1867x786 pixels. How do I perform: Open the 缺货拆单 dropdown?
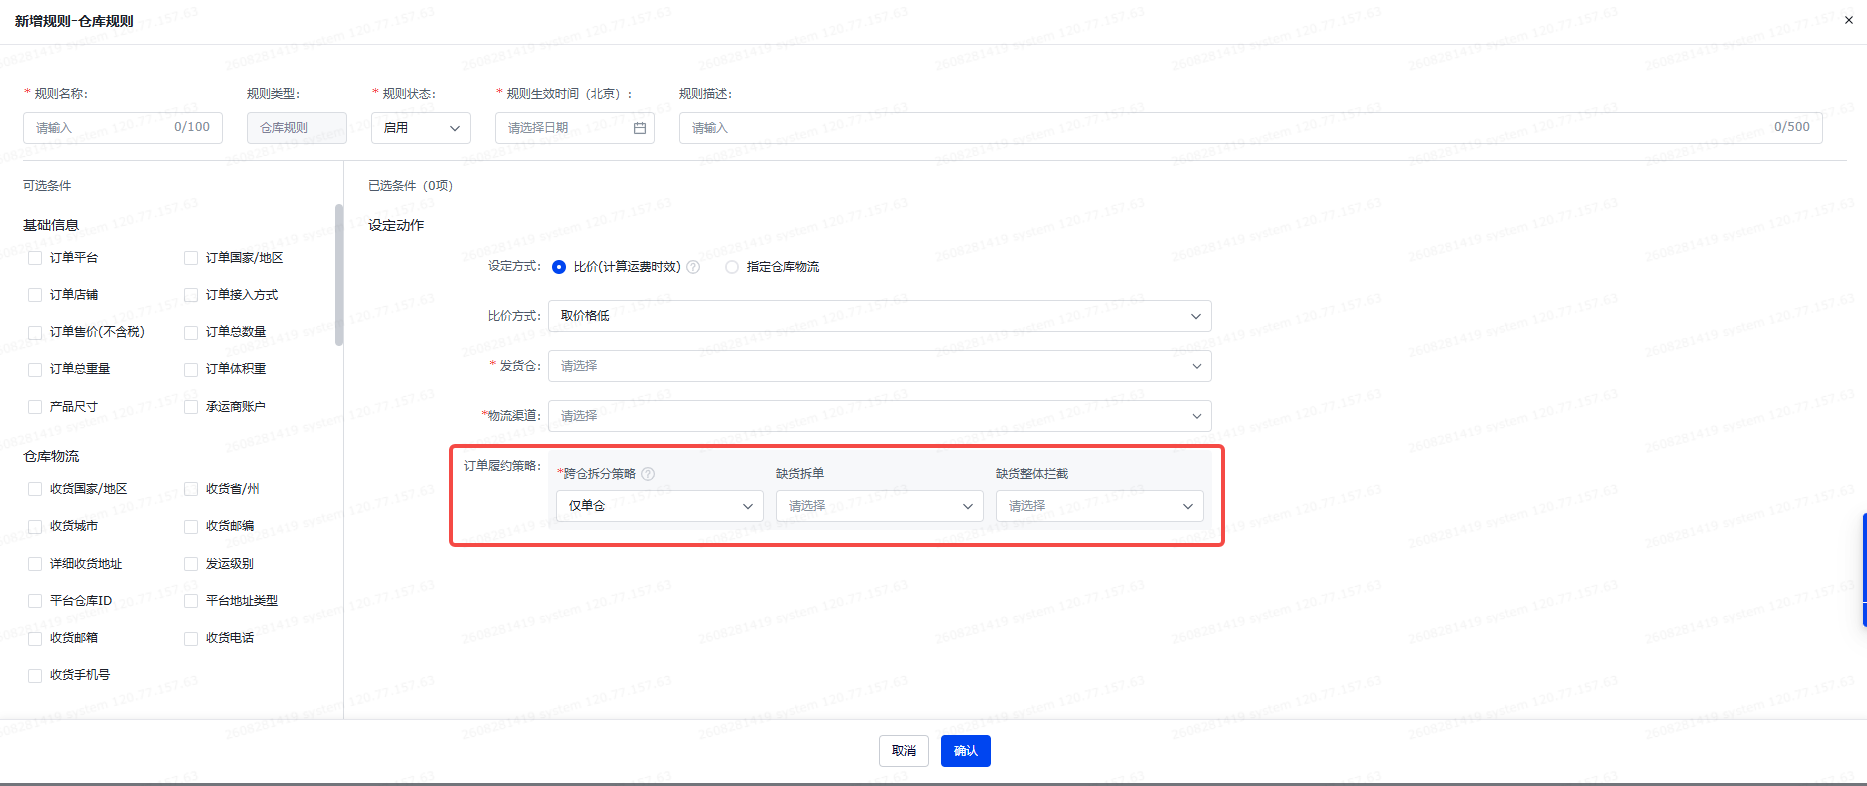(880, 506)
